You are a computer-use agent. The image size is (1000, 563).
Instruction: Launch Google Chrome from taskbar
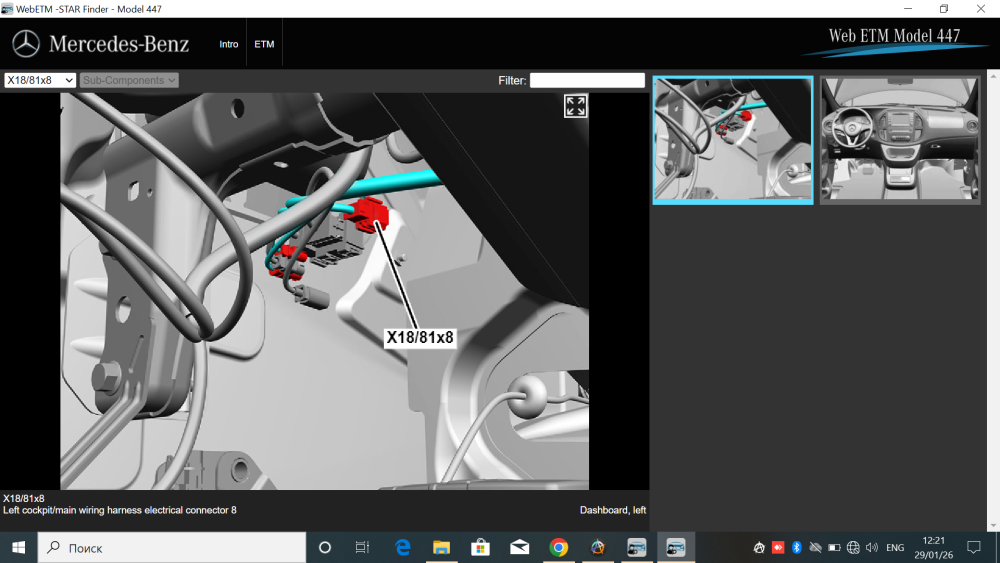[559, 548]
